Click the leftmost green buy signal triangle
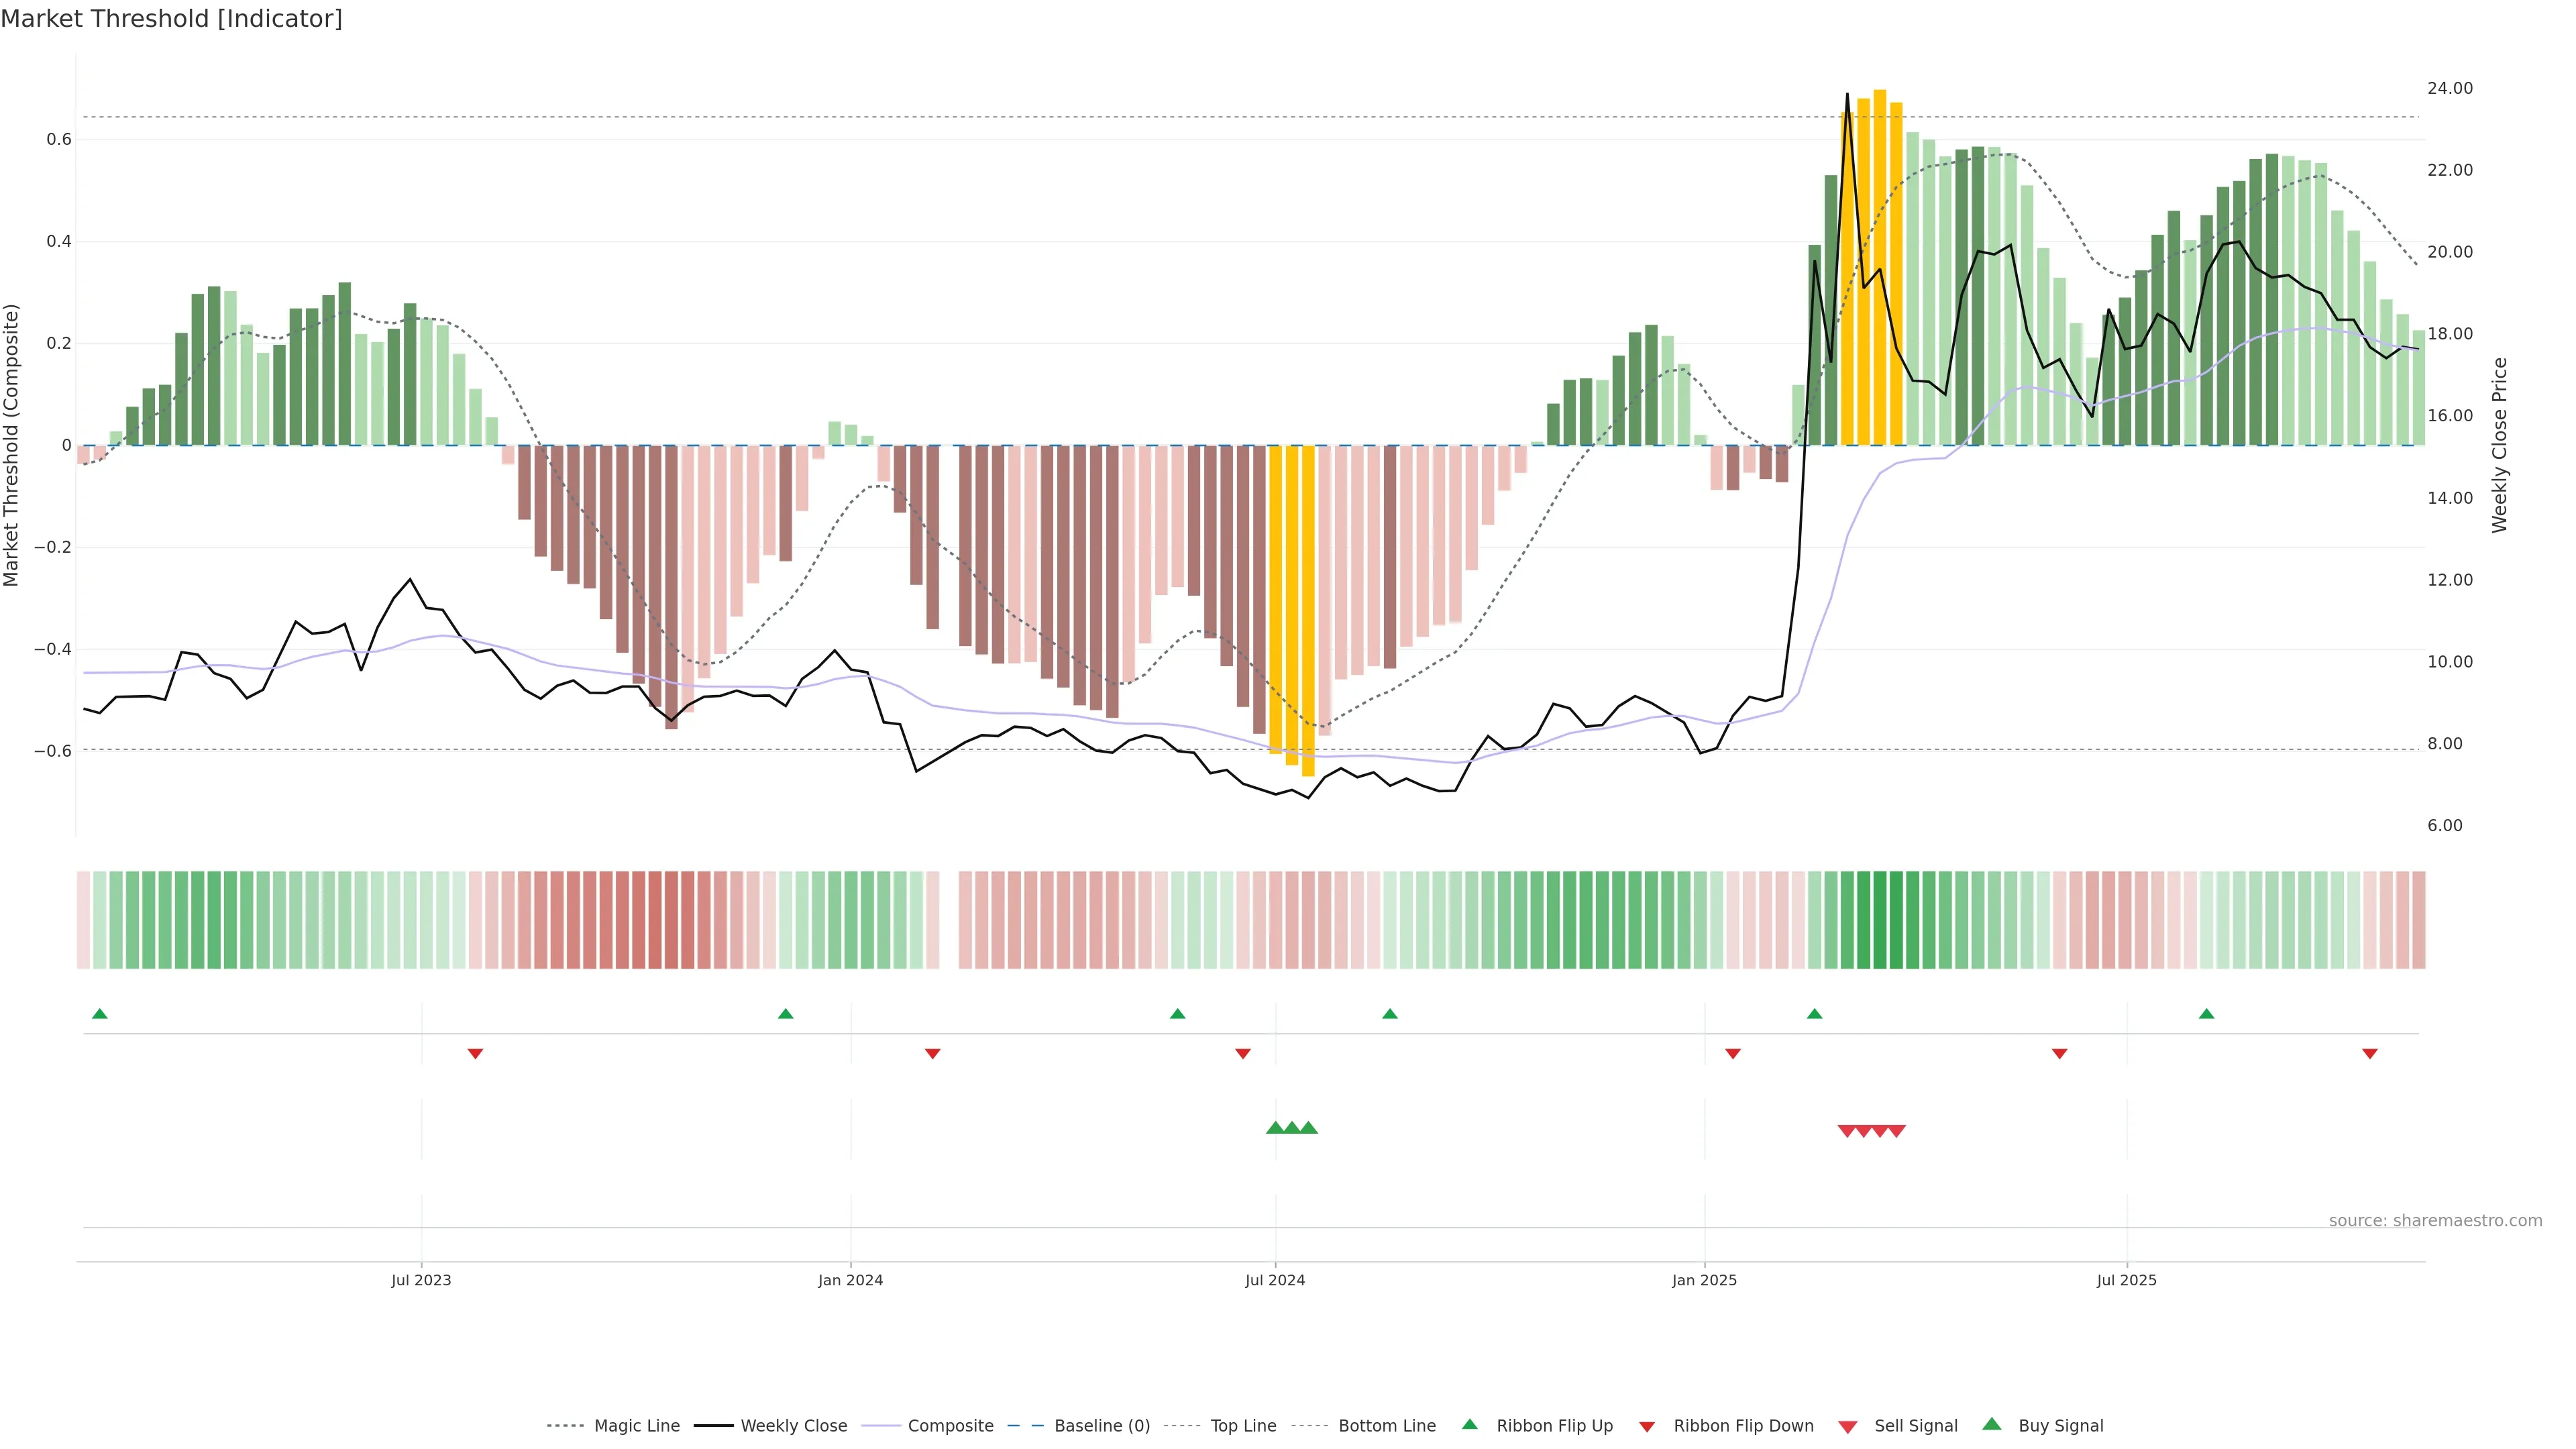 click(1275, 1128)
